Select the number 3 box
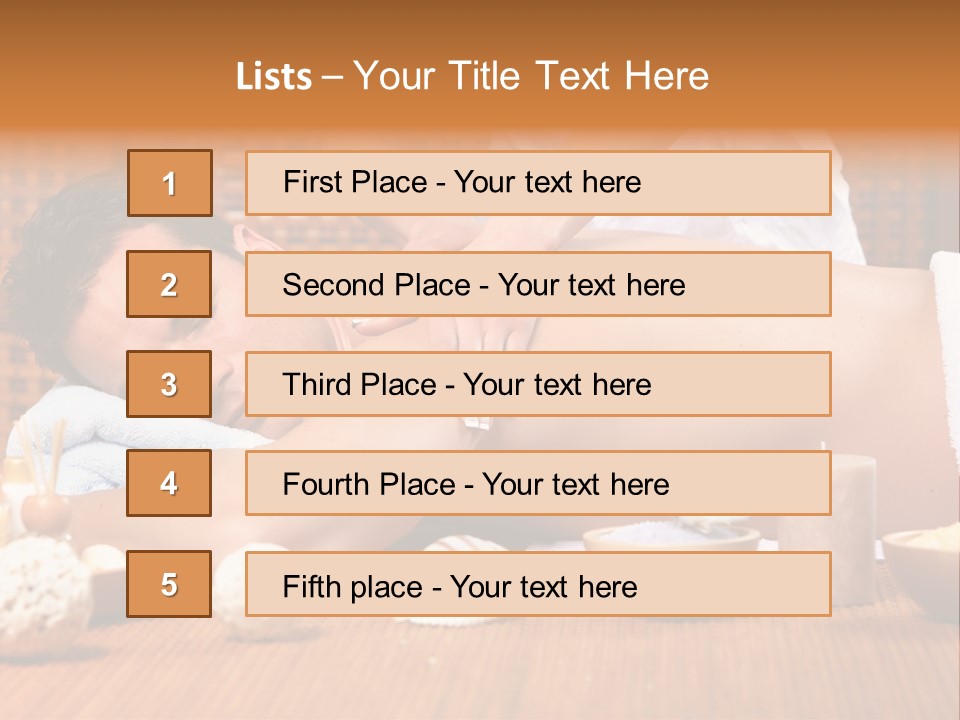The width and height of the screenshot is (960, 720). pyautogui.click(x=169, y=384)
